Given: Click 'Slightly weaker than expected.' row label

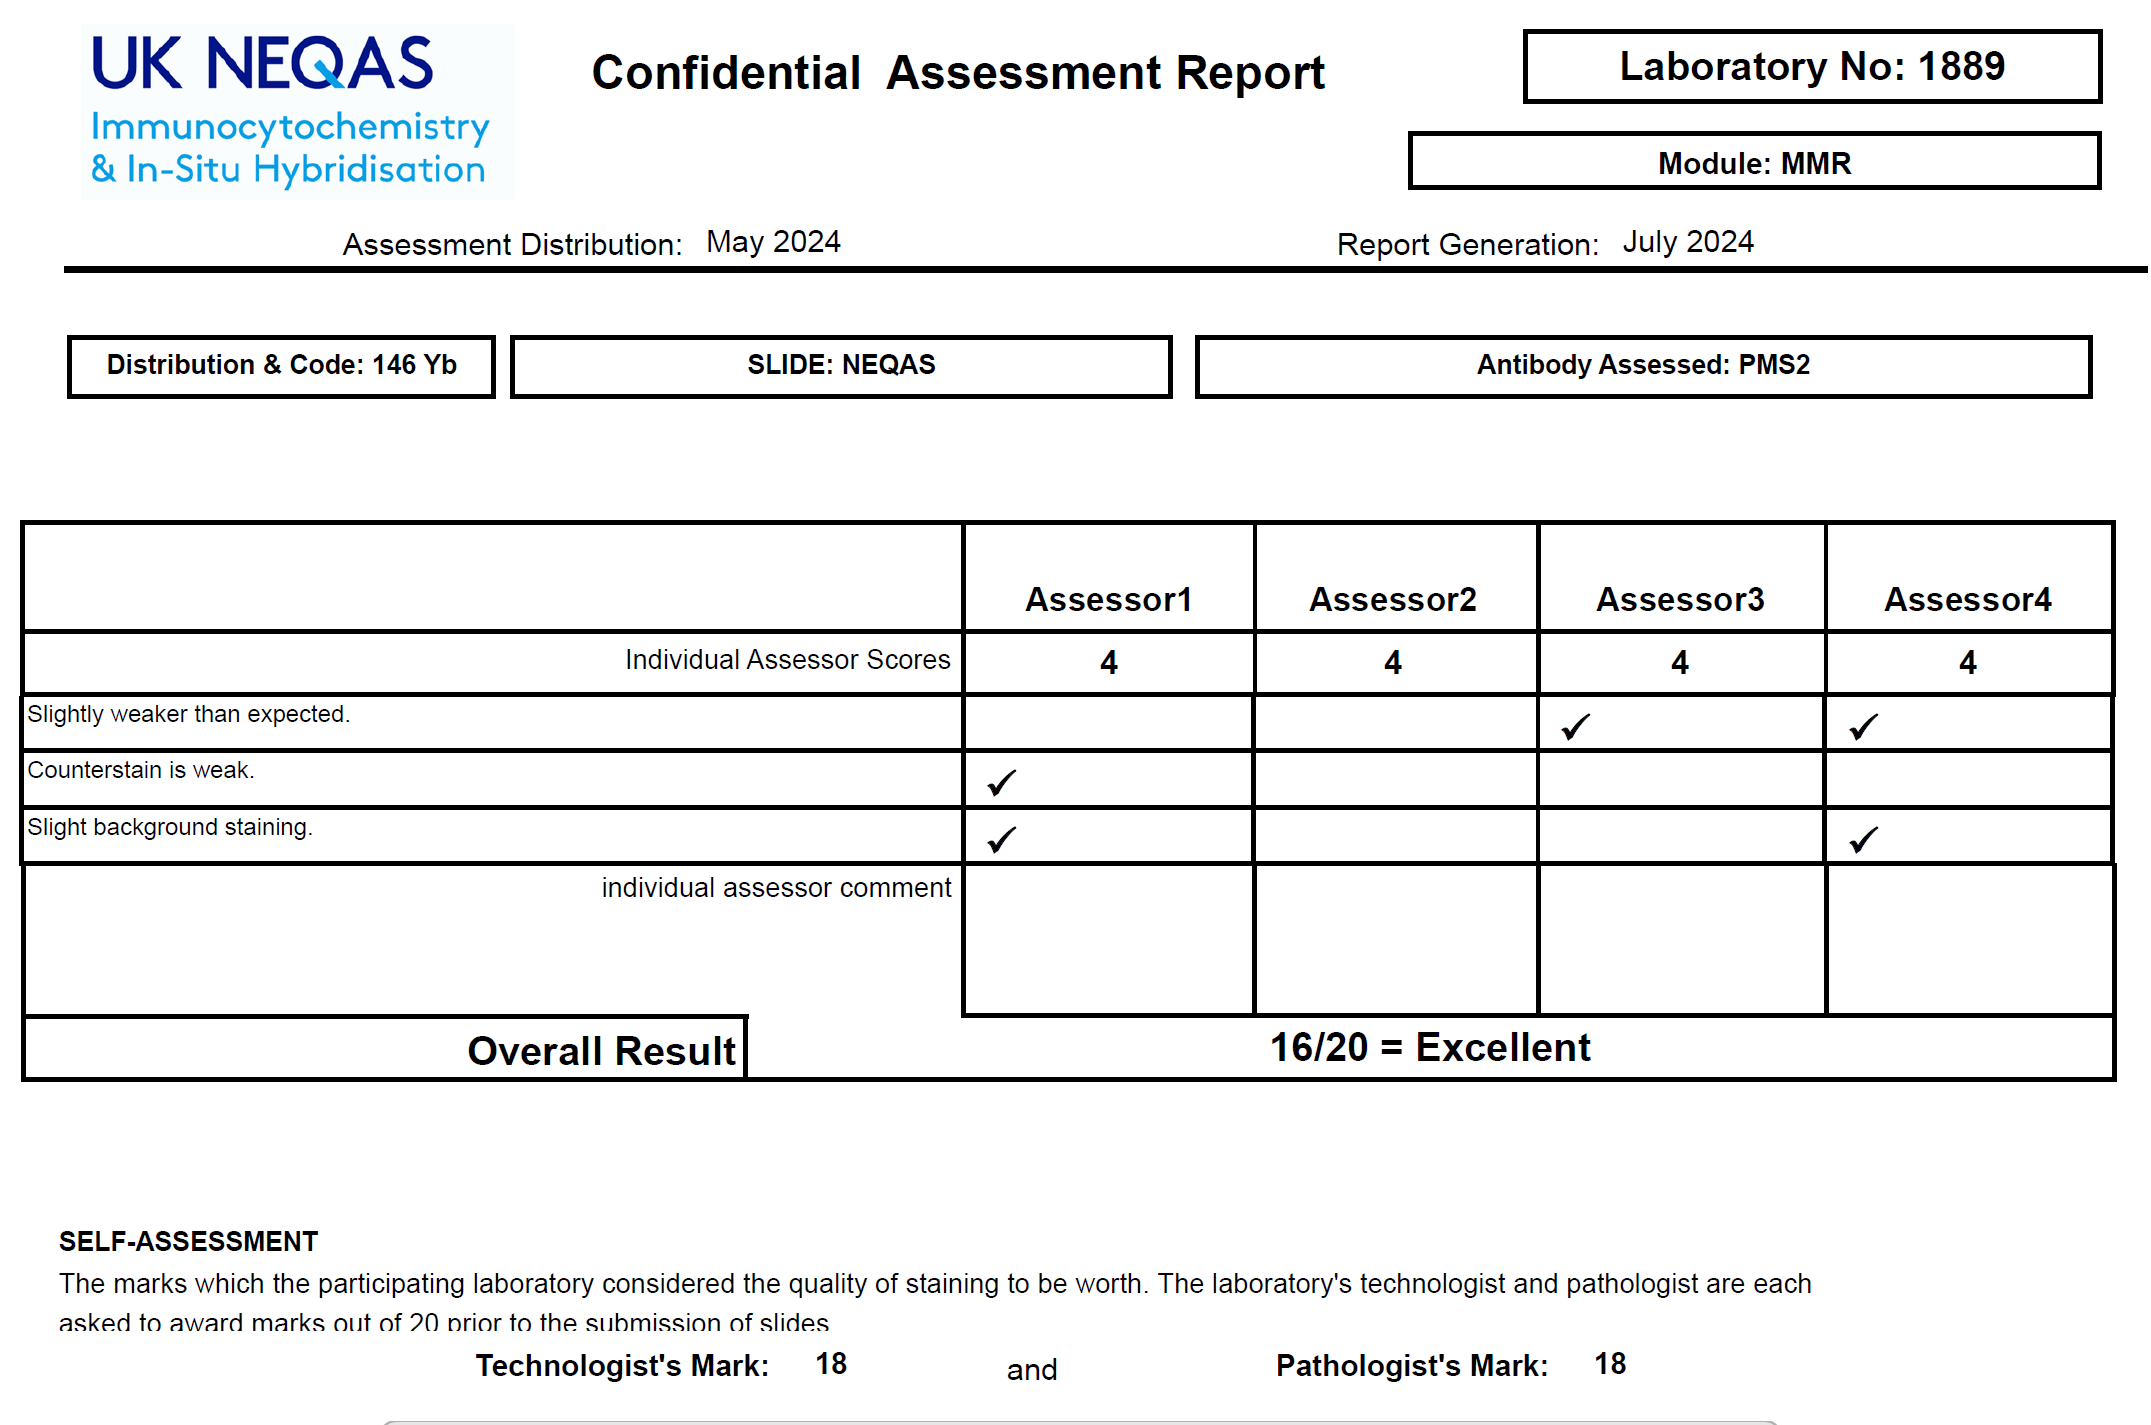Looking at the screenshot, I should (188, 714).
